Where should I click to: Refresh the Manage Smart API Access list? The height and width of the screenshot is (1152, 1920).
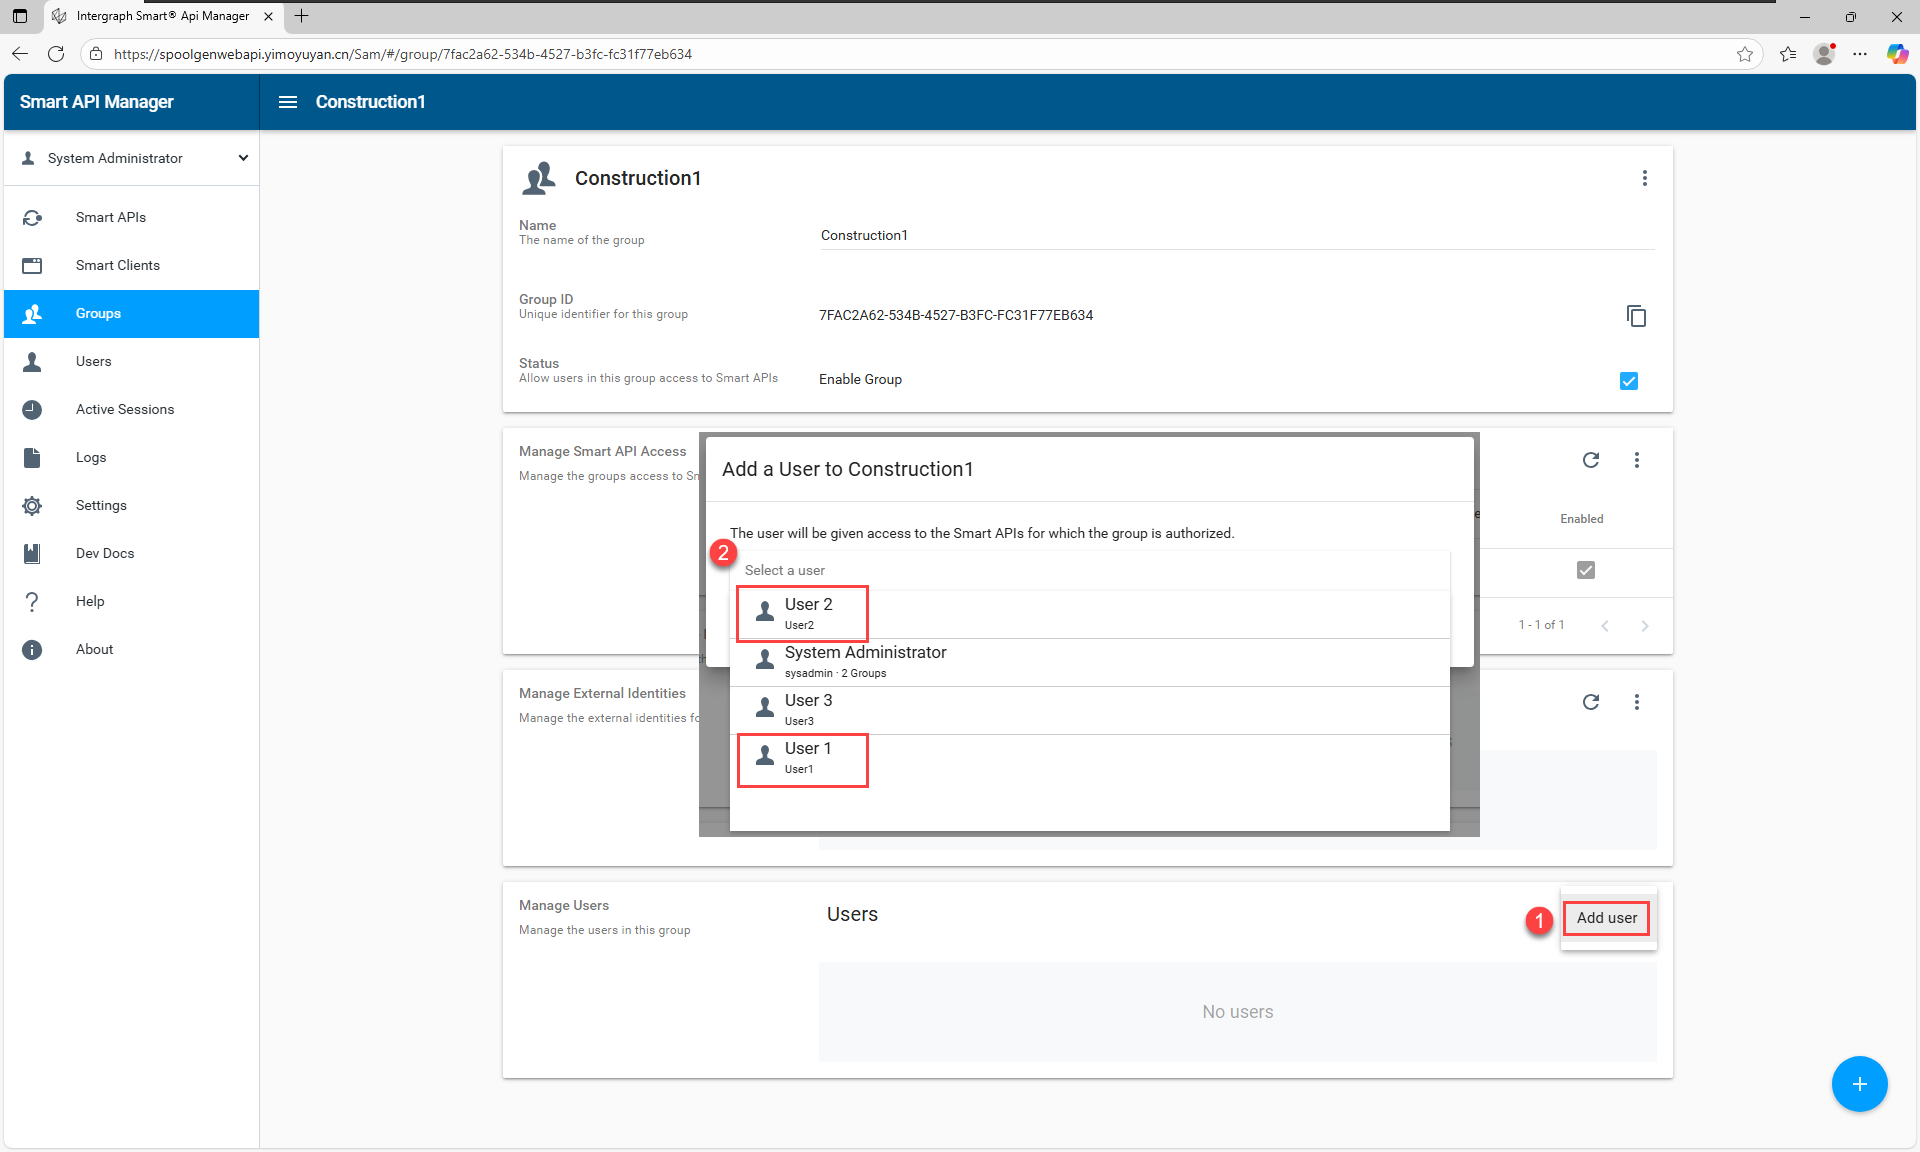click(1590, 460)
